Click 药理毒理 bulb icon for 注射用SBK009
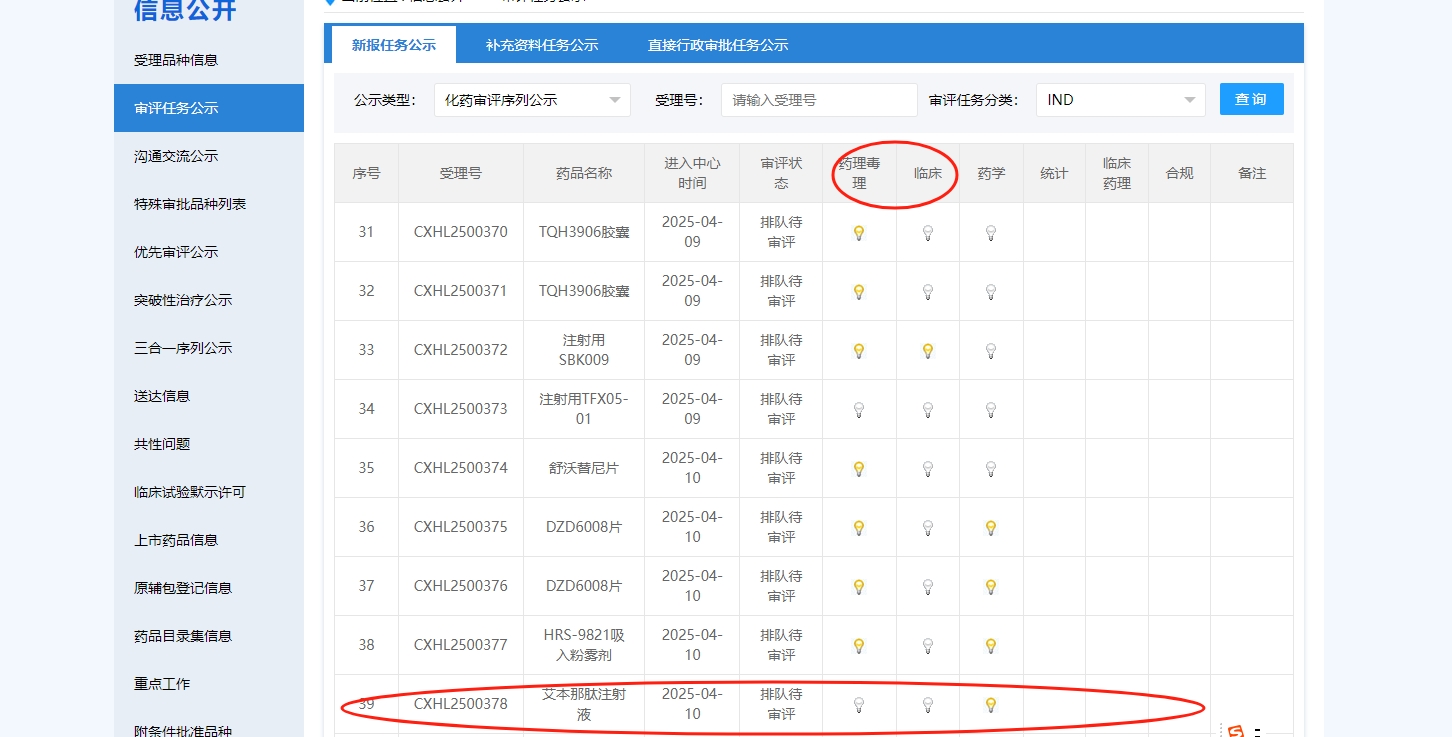The height and width of the screenshot is (737, 1452). (x=858, y=351)
